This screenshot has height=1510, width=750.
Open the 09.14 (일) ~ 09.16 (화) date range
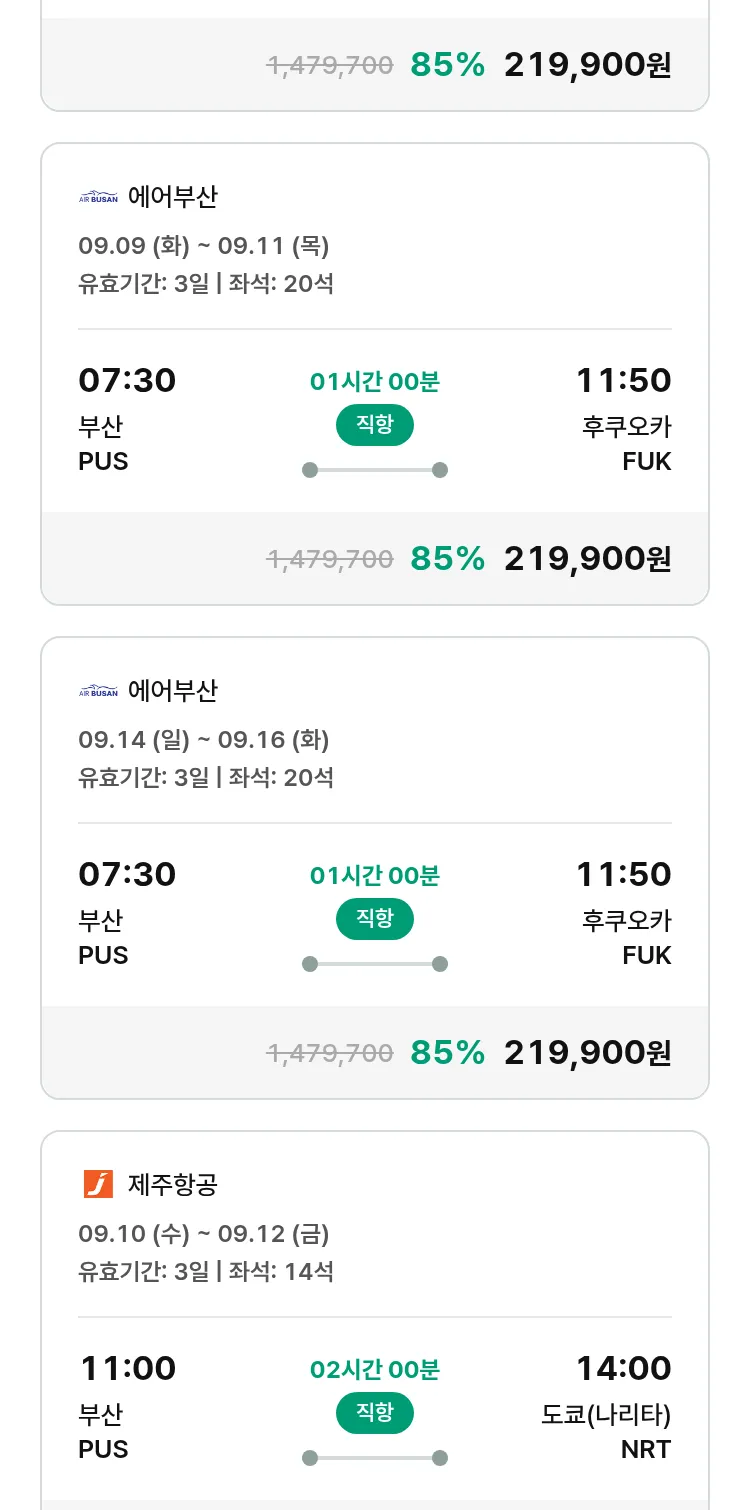204,740
